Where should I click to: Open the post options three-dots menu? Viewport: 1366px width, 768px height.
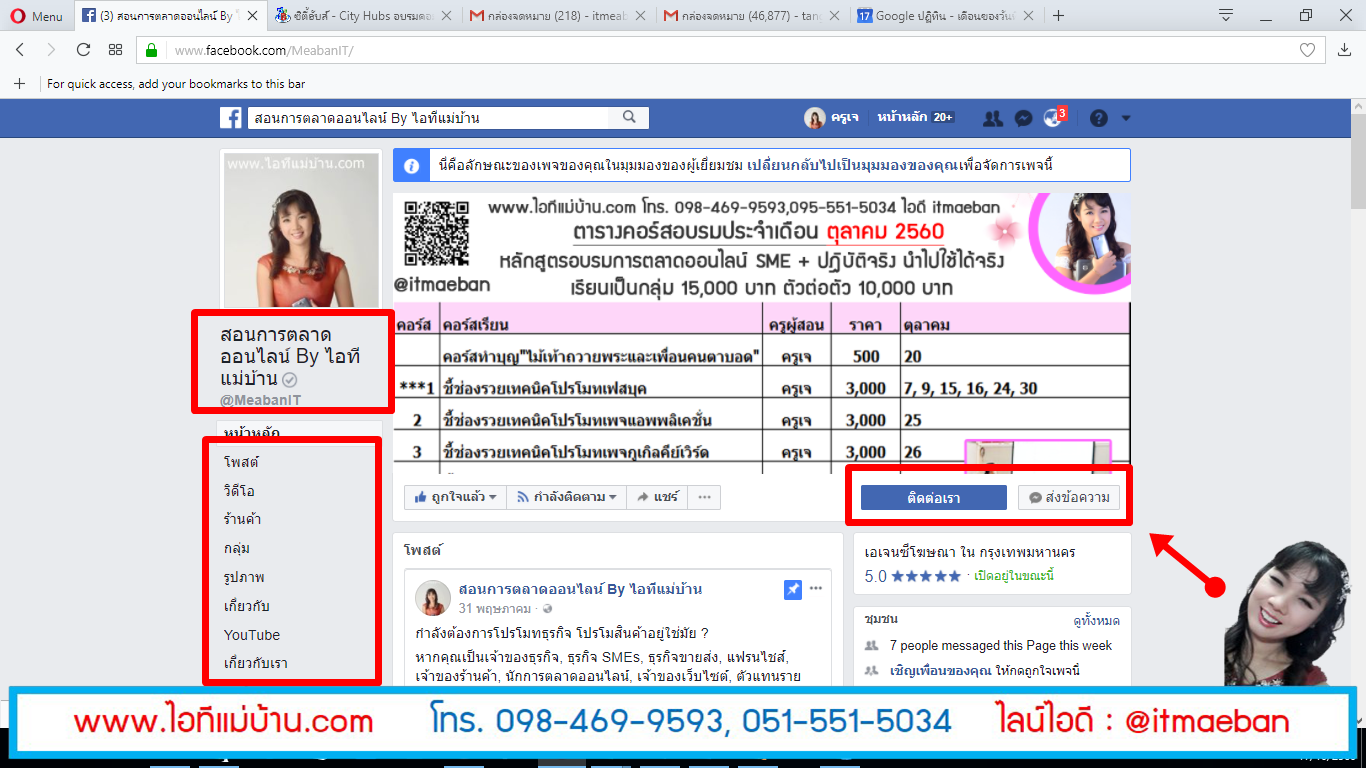[x=816, y=588]
